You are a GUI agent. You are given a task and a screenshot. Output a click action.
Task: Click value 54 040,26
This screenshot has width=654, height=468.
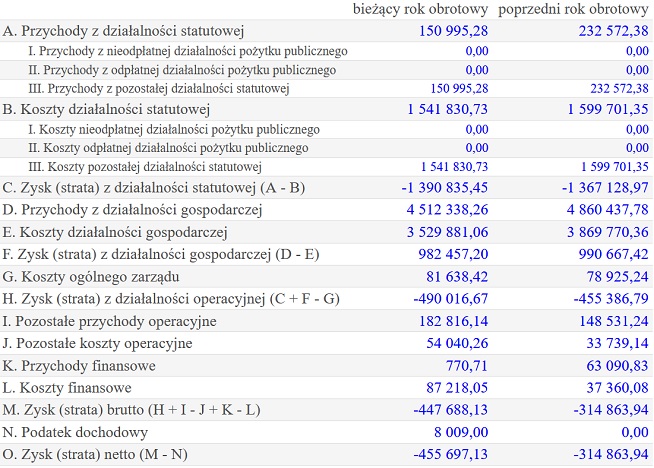pos(457,344)
